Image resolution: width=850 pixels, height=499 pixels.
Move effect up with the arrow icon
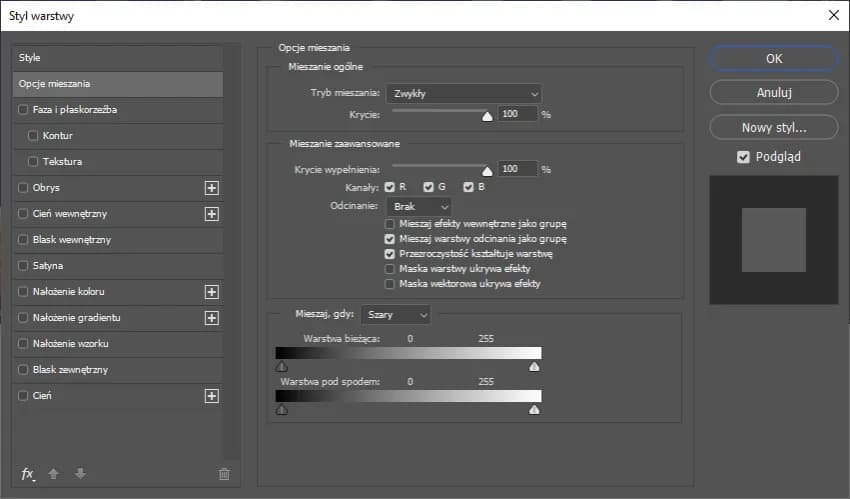click(x=54, y=474)
